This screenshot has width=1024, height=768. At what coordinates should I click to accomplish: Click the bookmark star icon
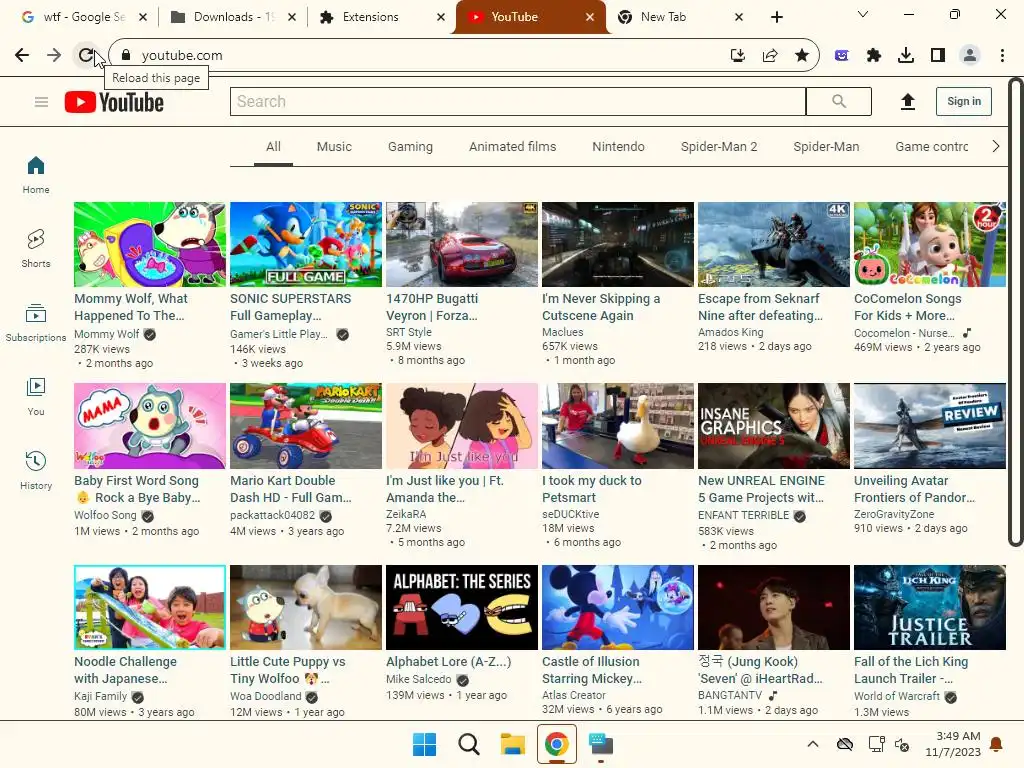802,56
